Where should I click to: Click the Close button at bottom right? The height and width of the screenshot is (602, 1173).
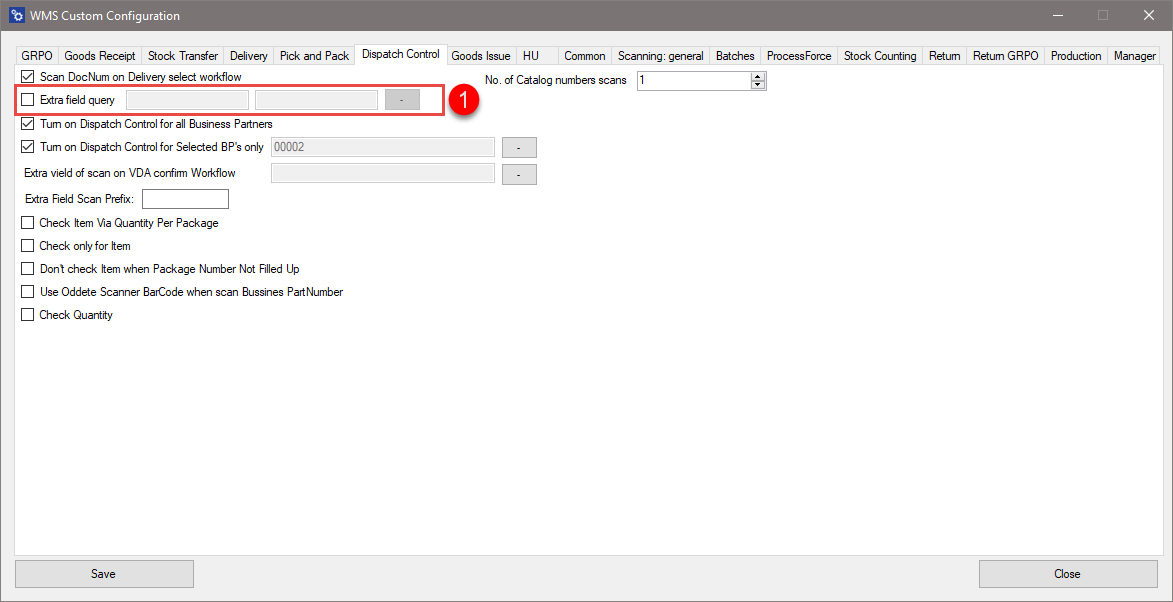click(x=1067, y=574)
